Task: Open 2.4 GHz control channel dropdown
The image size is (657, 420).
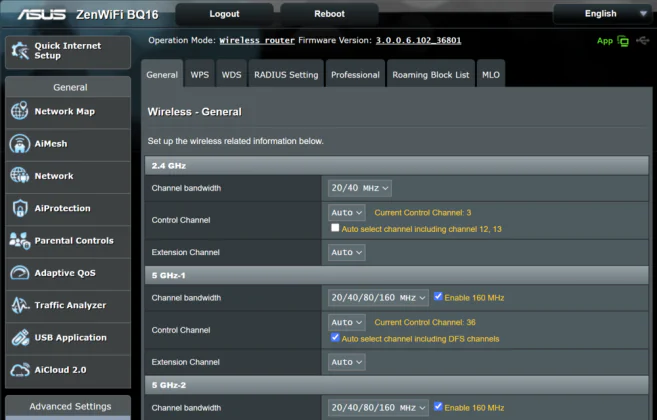Action: tap(347, 213)
